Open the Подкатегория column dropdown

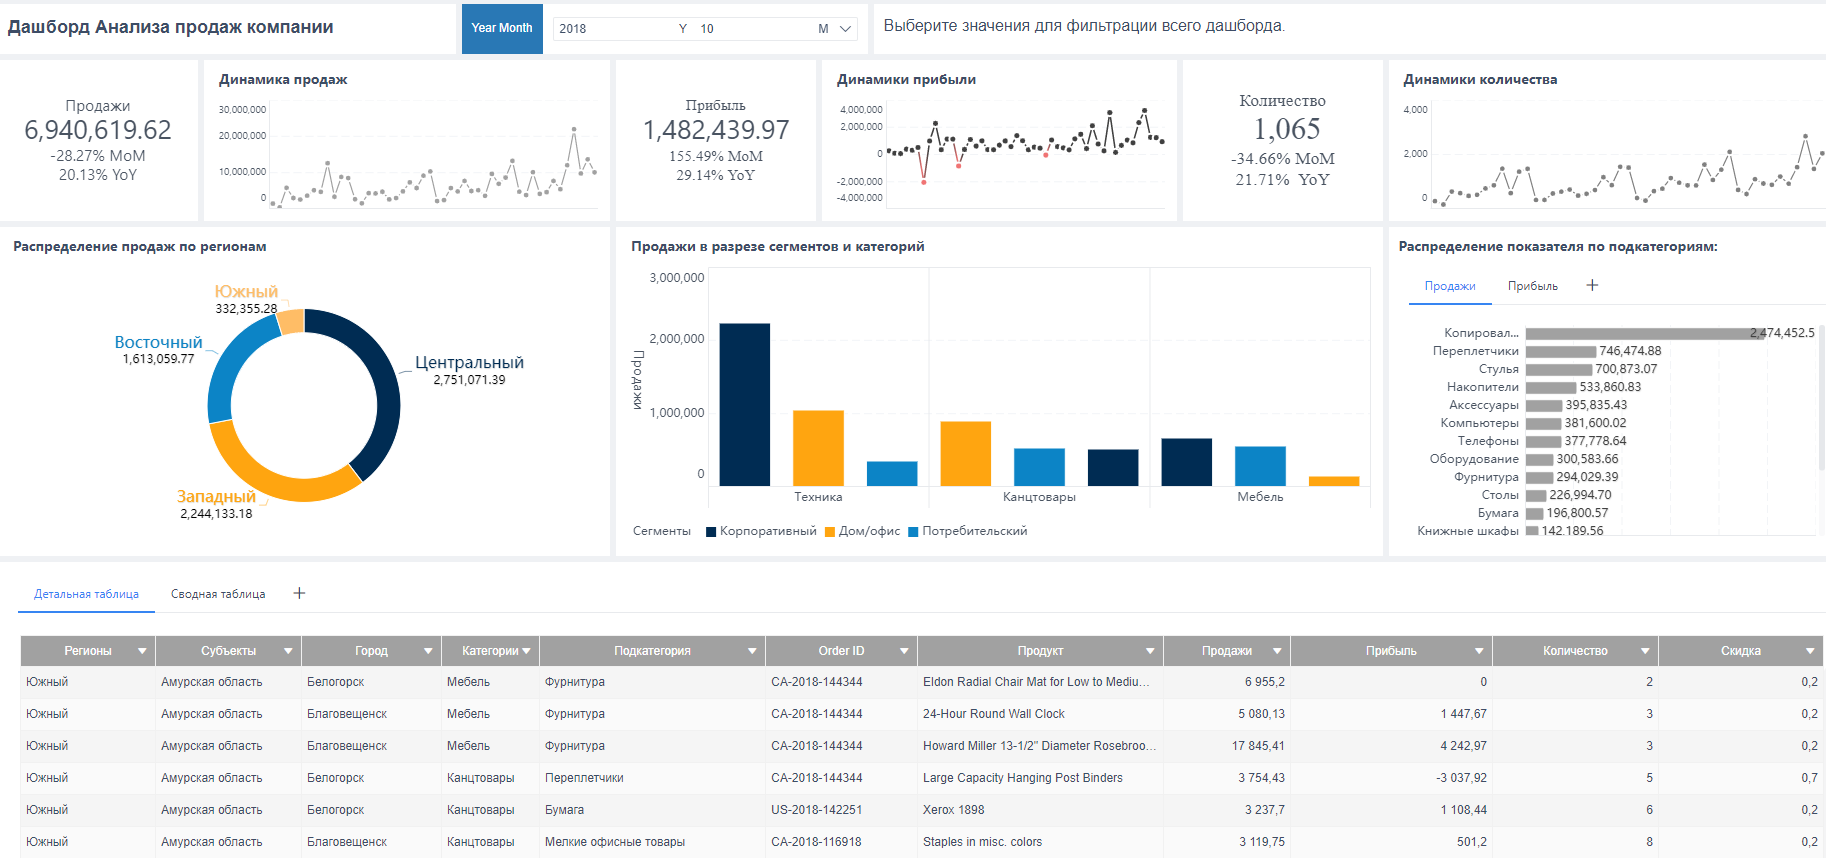click(752, 651)
